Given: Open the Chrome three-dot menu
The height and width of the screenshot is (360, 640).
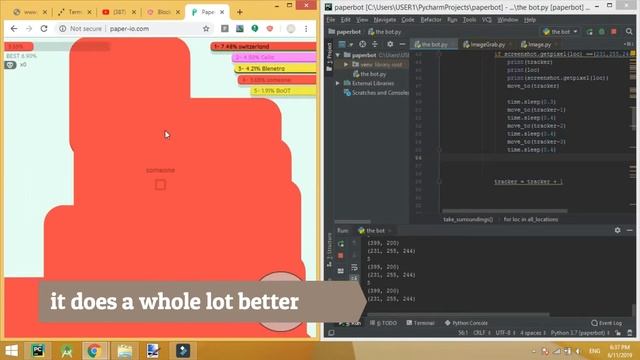Looking at the screenshot, I should click(306, 29).
